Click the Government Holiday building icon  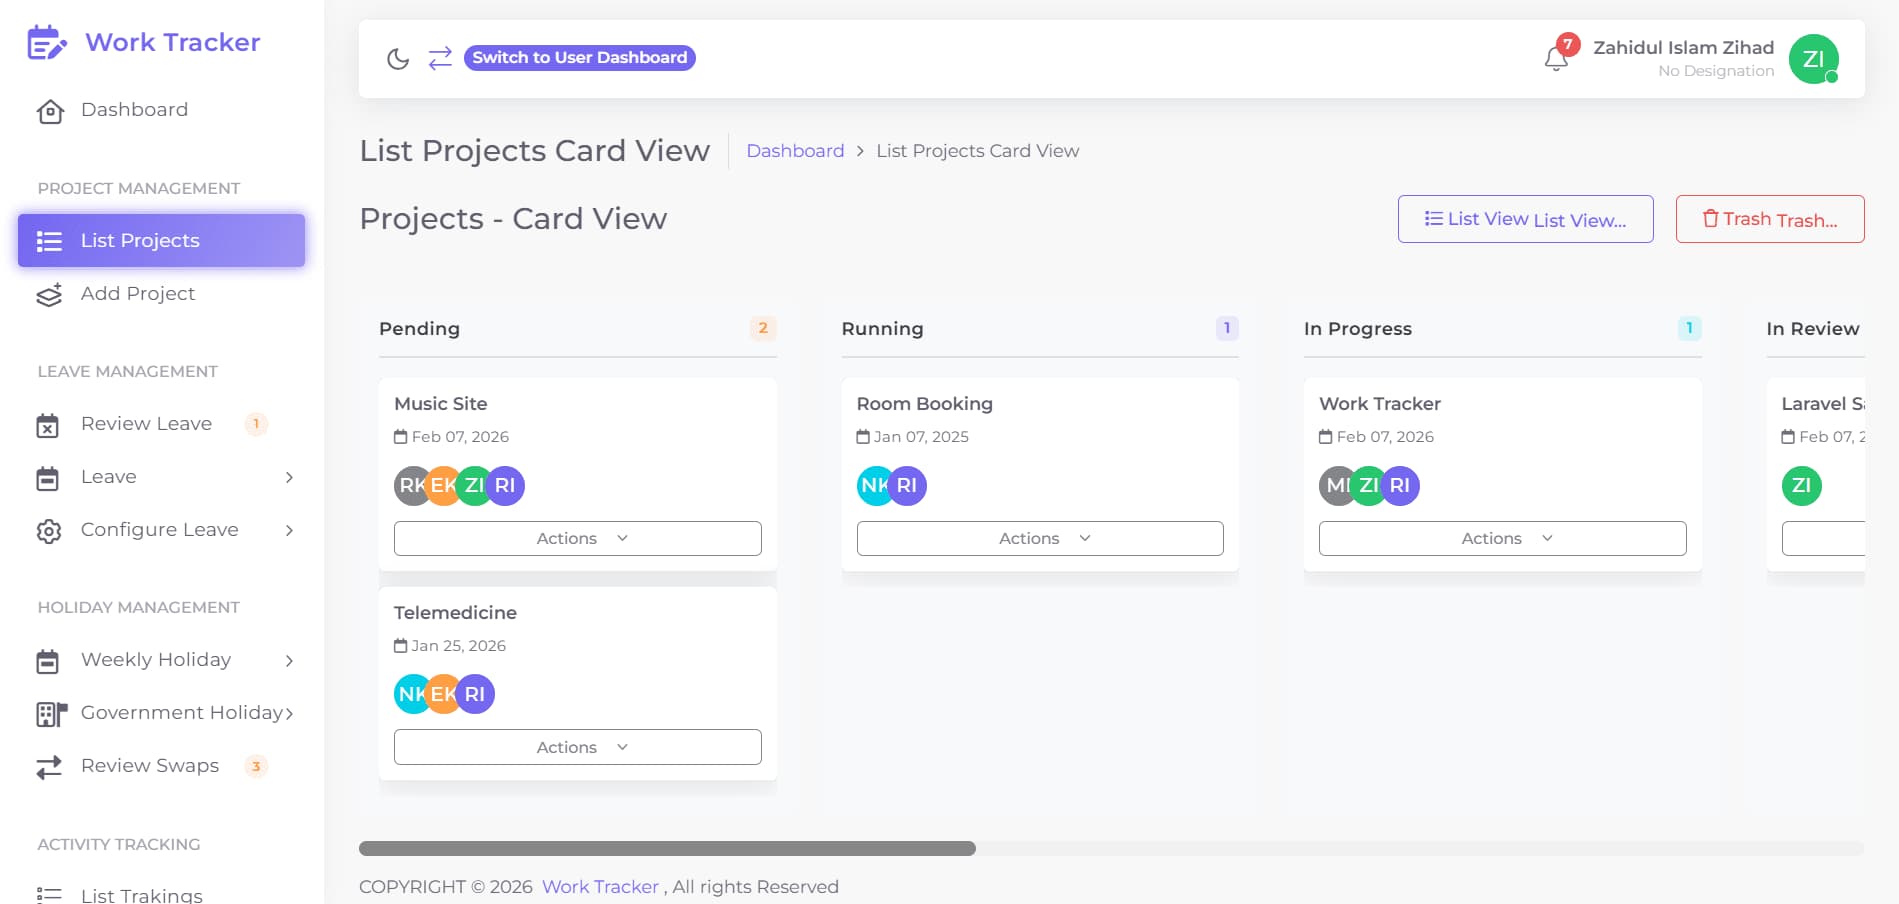[x=51, y=714]
